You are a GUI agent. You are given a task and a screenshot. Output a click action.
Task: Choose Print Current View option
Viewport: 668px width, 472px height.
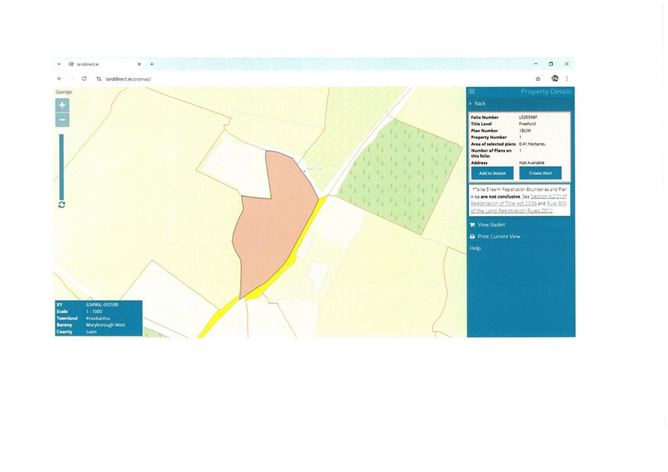pyautogui.click(x=497, y=237)
